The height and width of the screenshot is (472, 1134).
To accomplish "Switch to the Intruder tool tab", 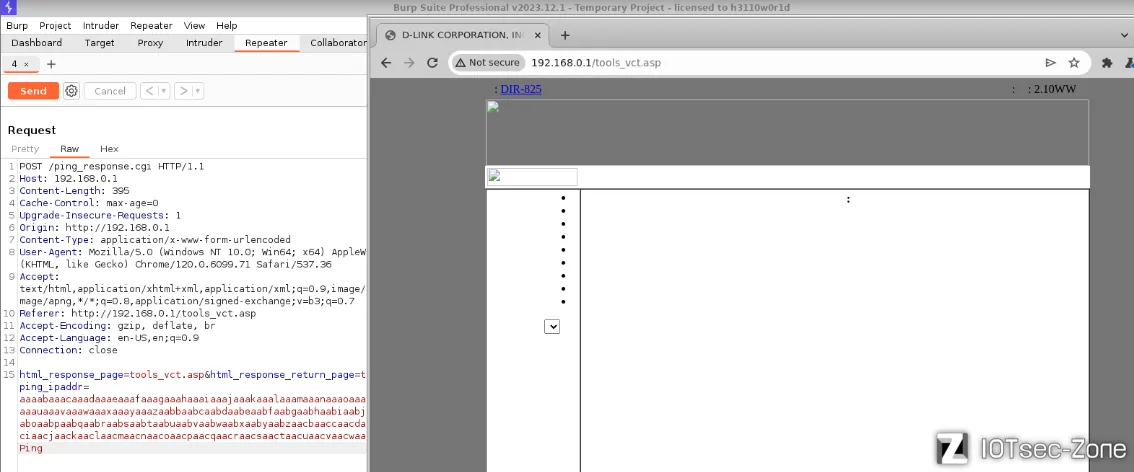I will 204,43.
